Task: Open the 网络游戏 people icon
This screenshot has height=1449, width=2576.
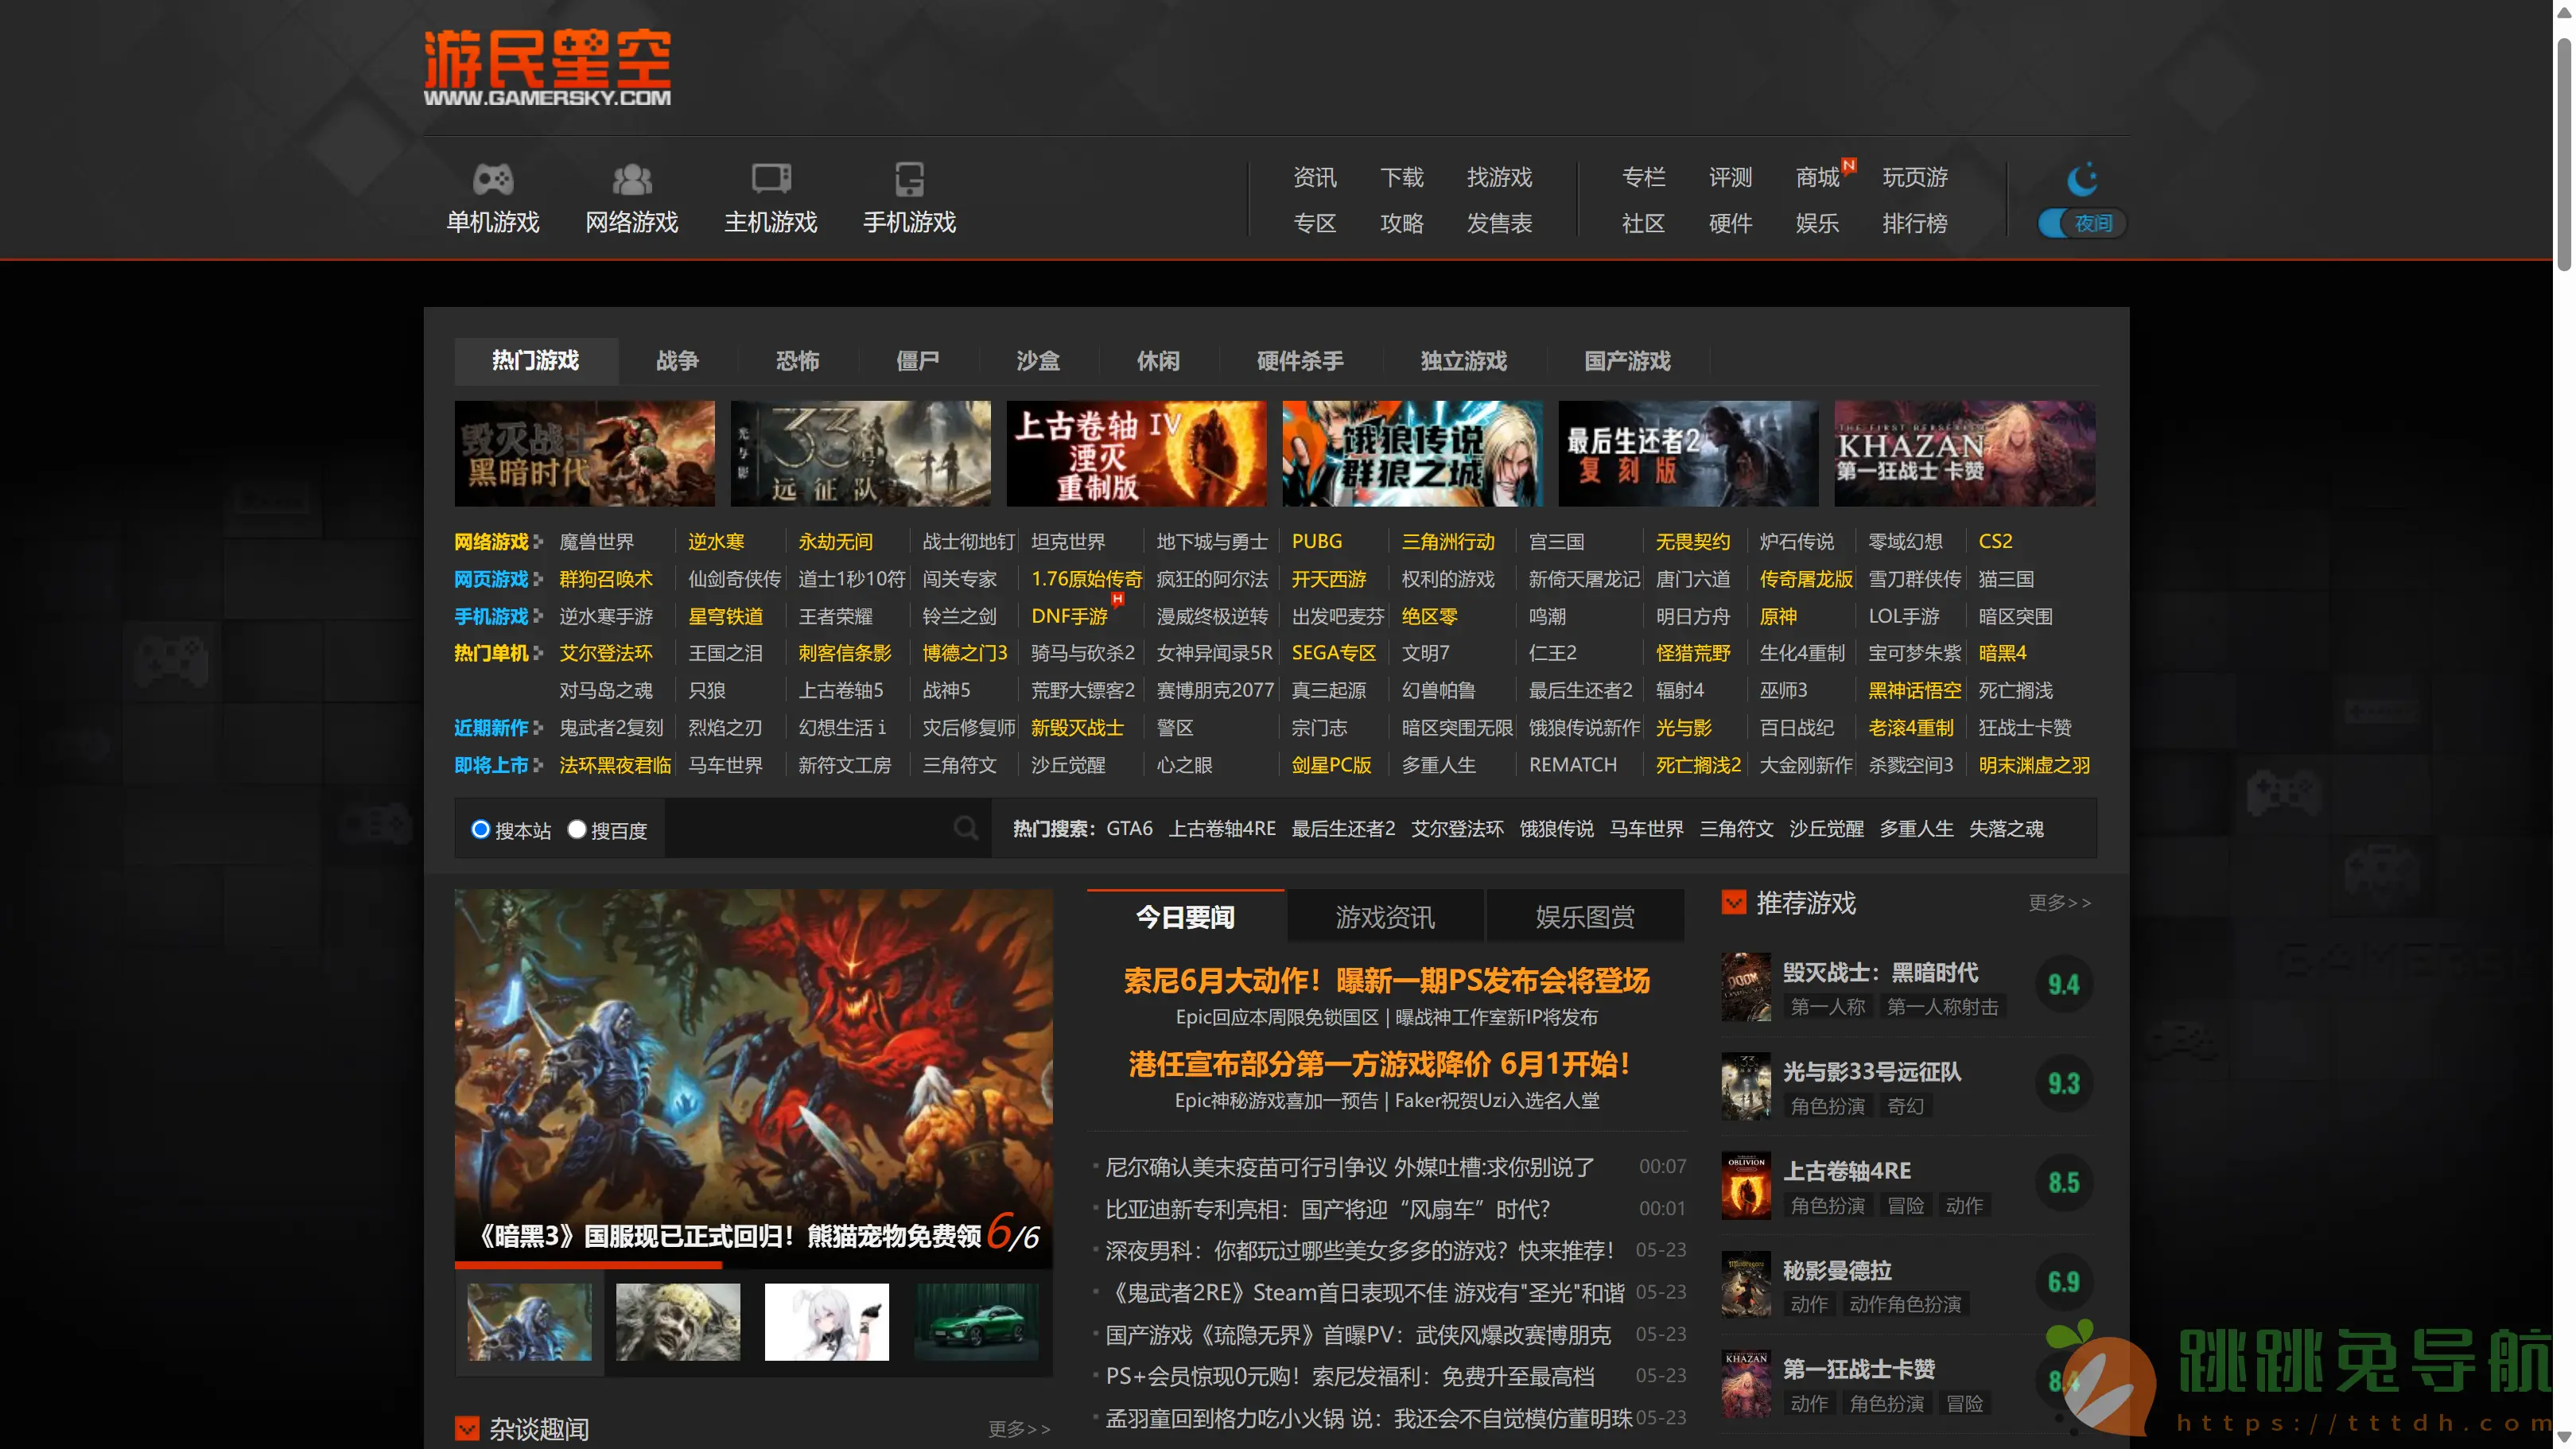Action: tap(631, 179)
